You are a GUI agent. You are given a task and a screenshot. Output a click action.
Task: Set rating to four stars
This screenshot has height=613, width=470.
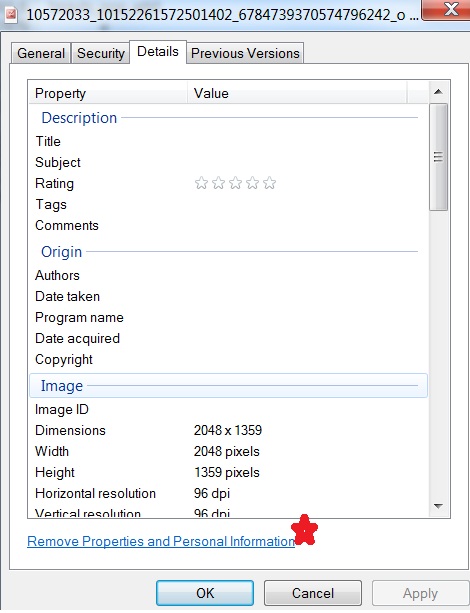pyautogui.click(x=252, y=183)
